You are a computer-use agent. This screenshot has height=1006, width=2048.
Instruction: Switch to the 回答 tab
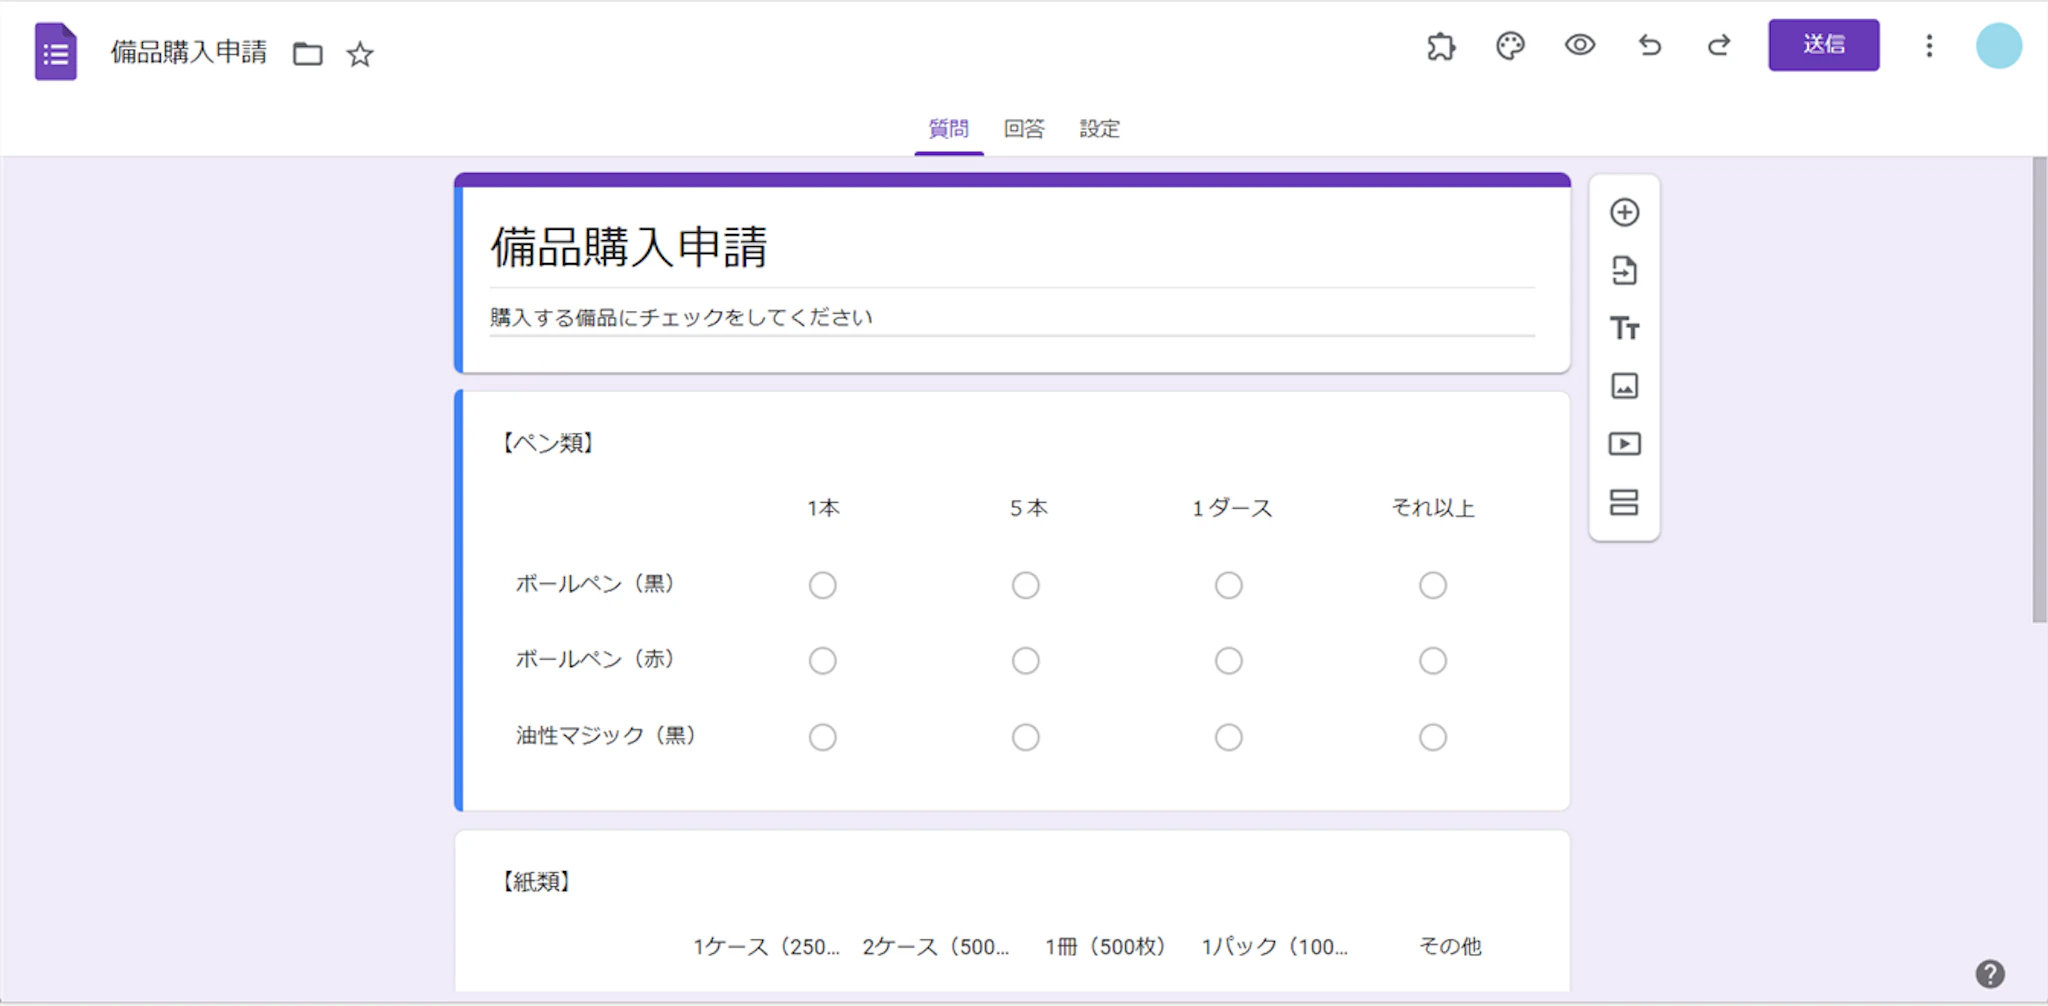pos(1024,129)
